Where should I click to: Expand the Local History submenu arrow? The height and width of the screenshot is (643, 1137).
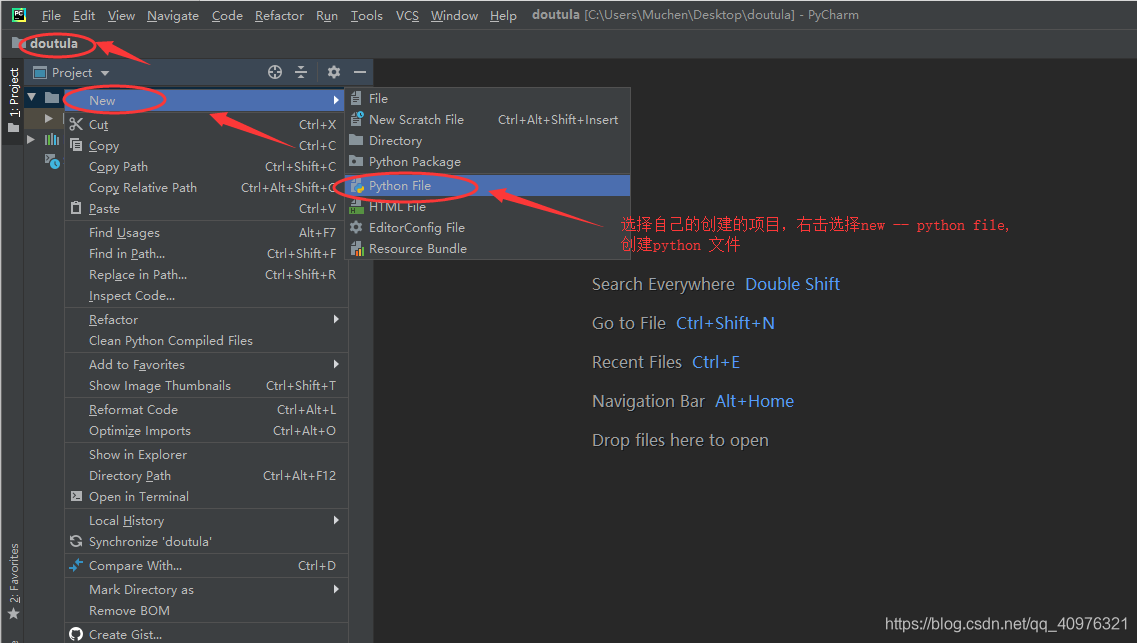(x=336, y=520)
